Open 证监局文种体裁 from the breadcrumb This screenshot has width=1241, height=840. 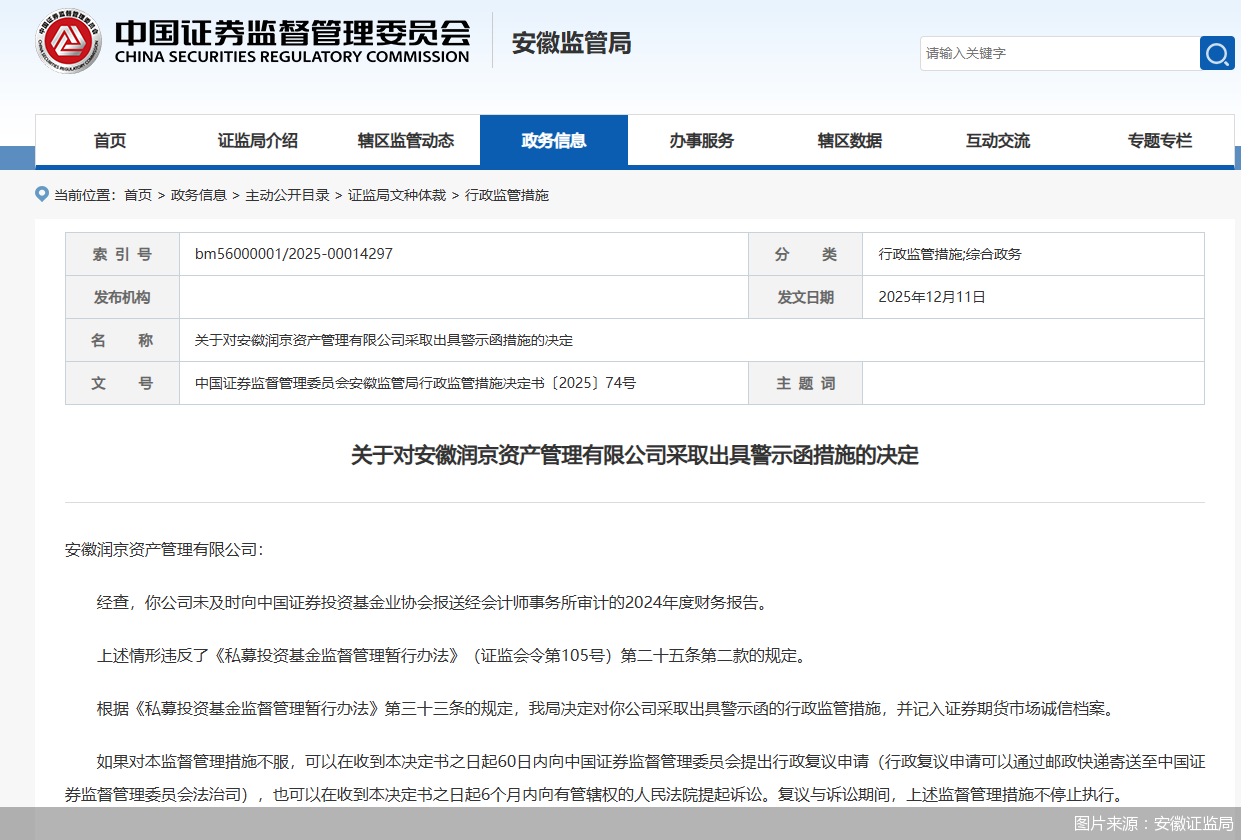coord(390,195)
